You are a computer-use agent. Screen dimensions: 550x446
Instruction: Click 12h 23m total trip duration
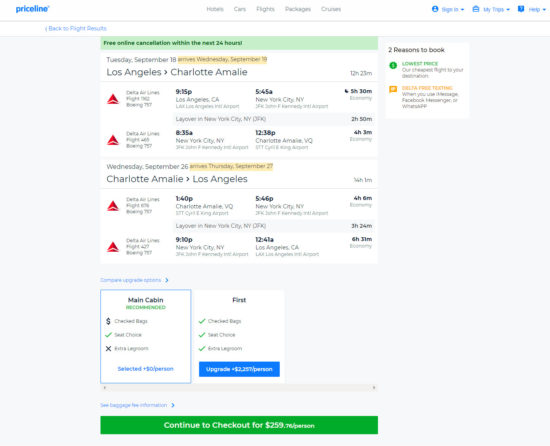[361, 73]
